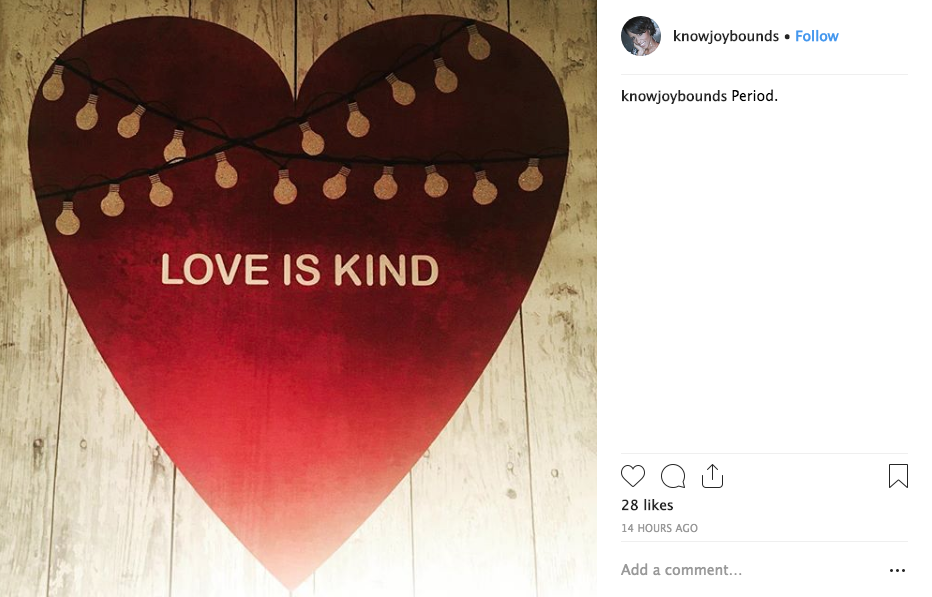The height and width of the screenshot is (597, 932).
Task: Like the post with the heart icon
Action: 633,476
